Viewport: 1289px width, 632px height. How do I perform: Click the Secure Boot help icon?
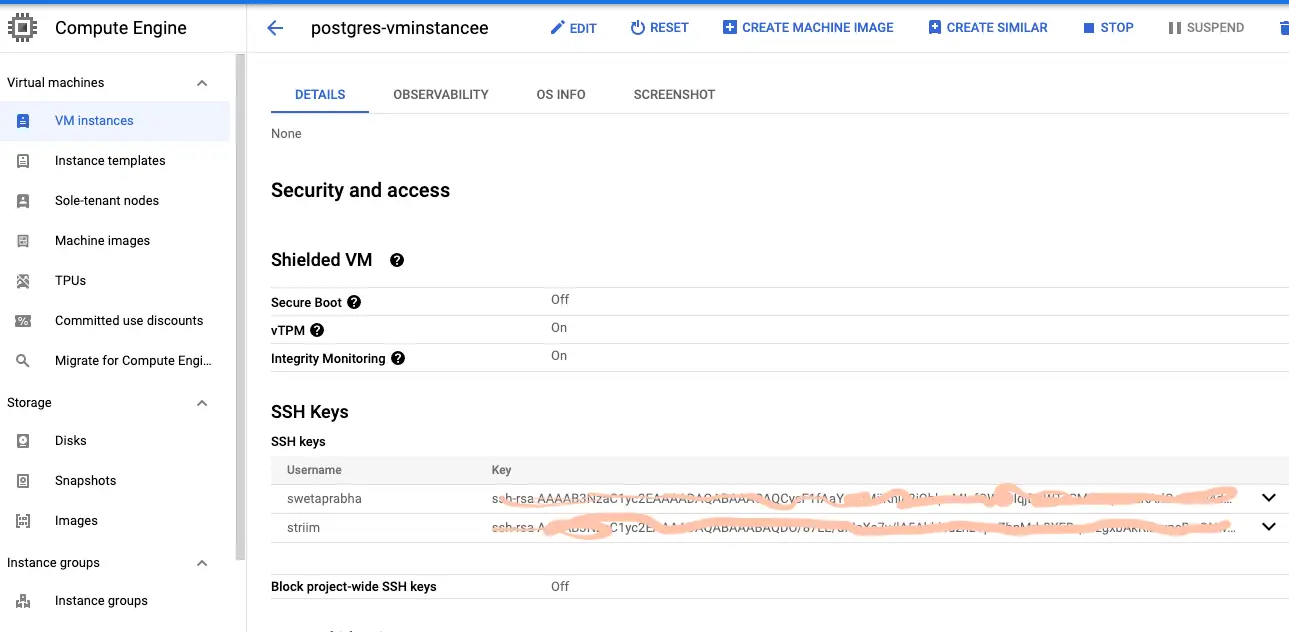point(354,302)
